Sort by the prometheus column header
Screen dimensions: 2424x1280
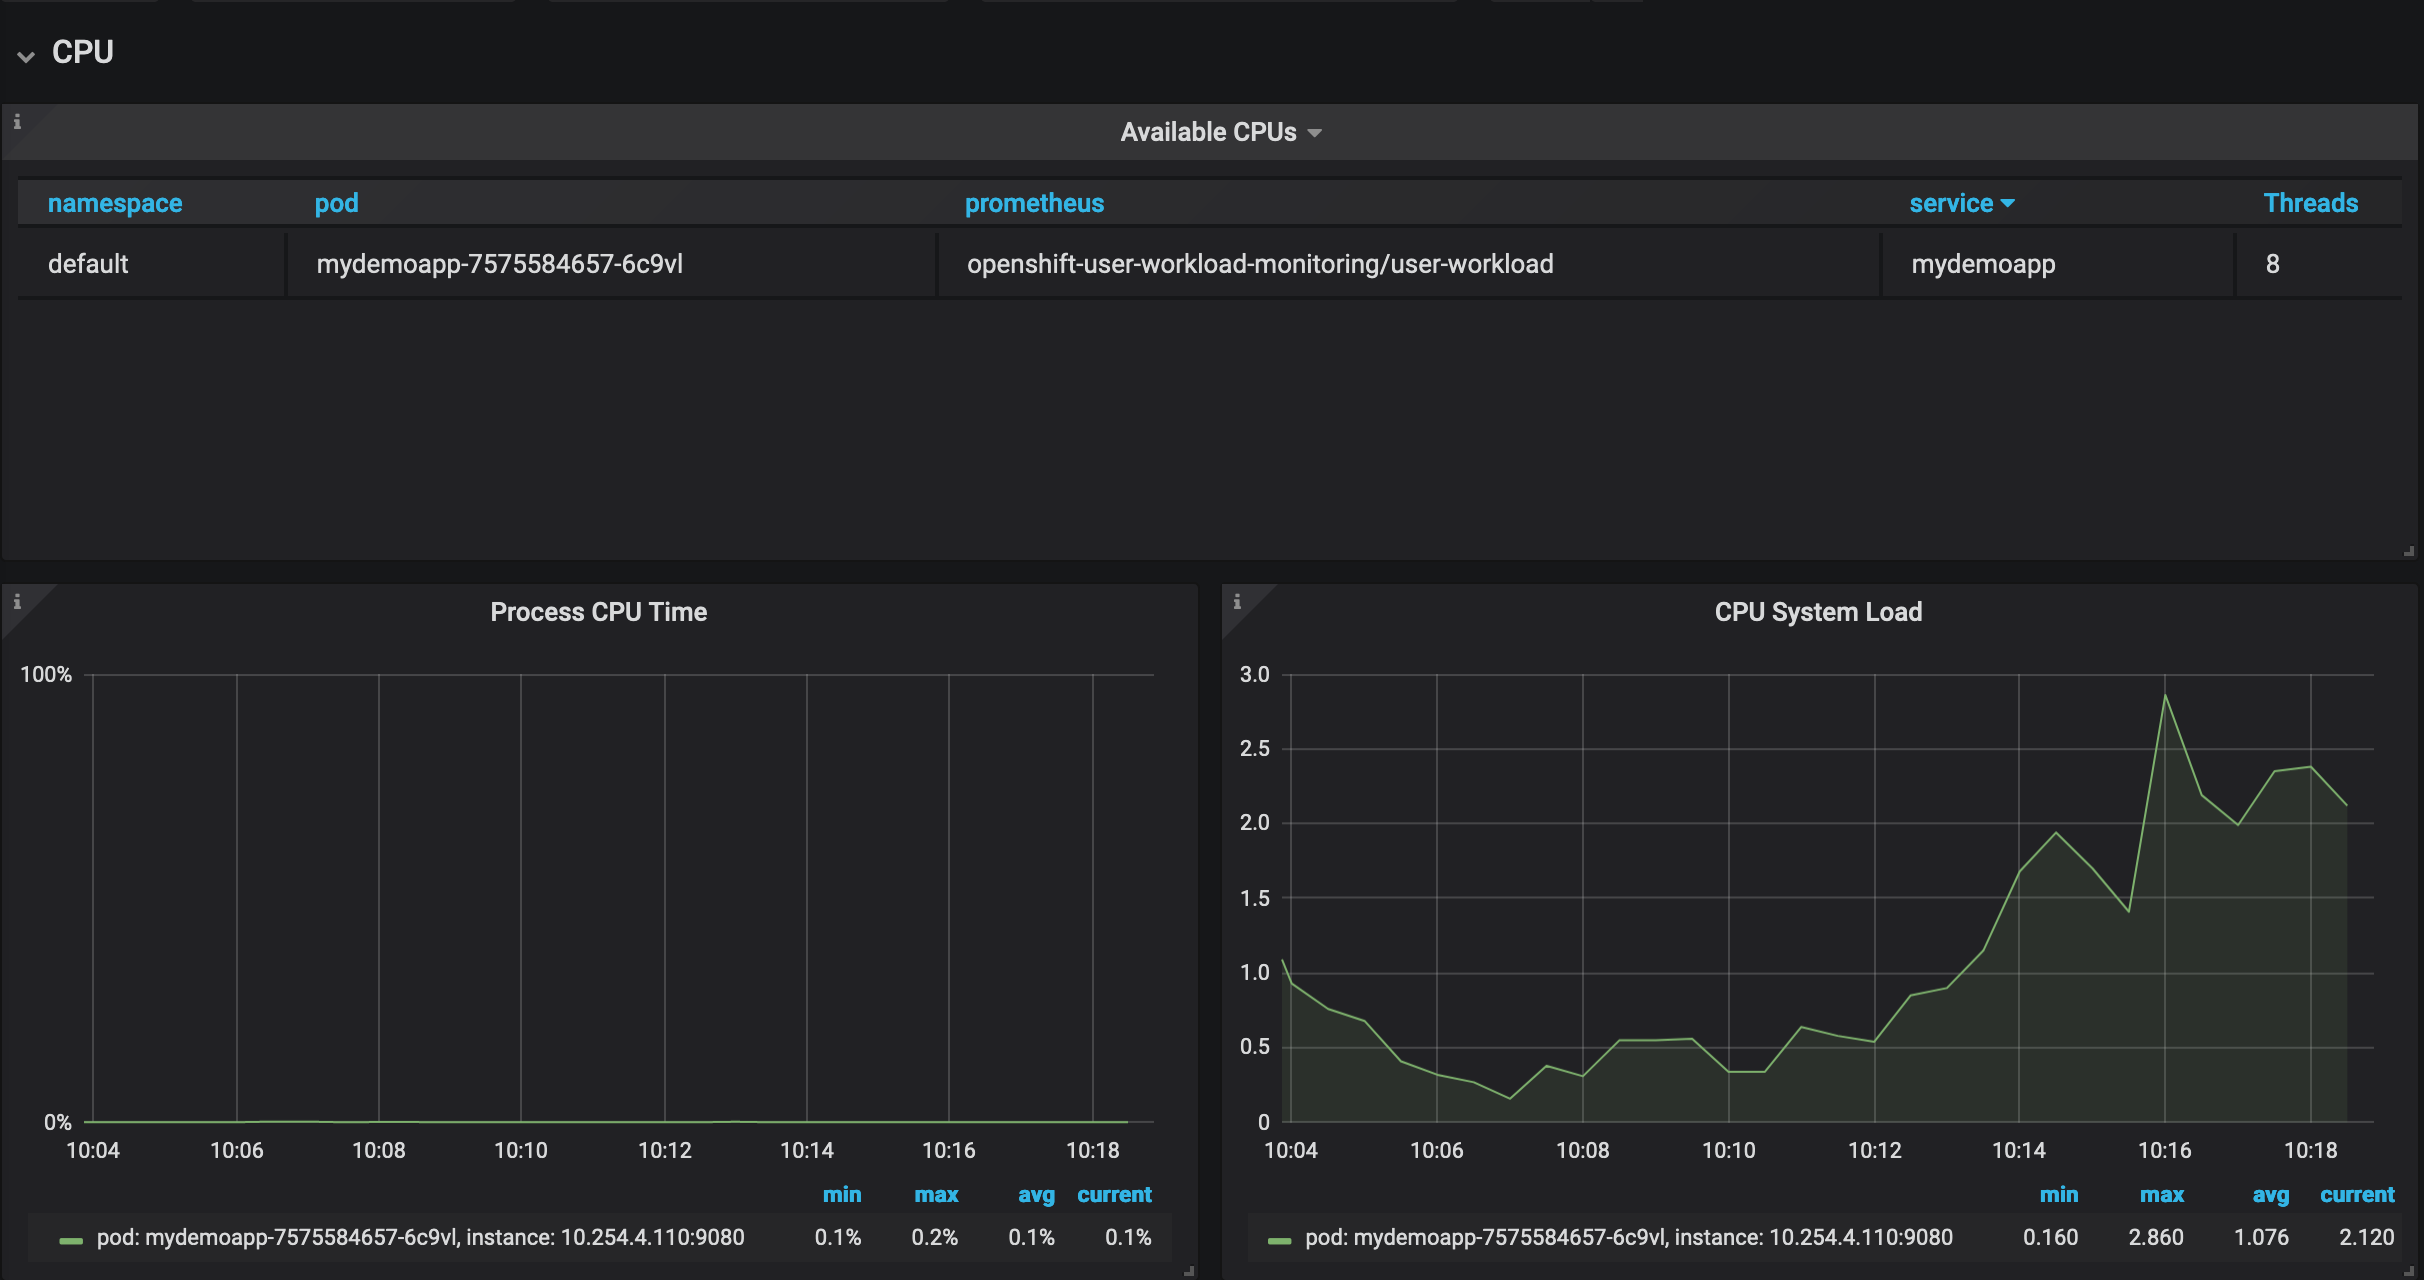(x=1034, y=203)
